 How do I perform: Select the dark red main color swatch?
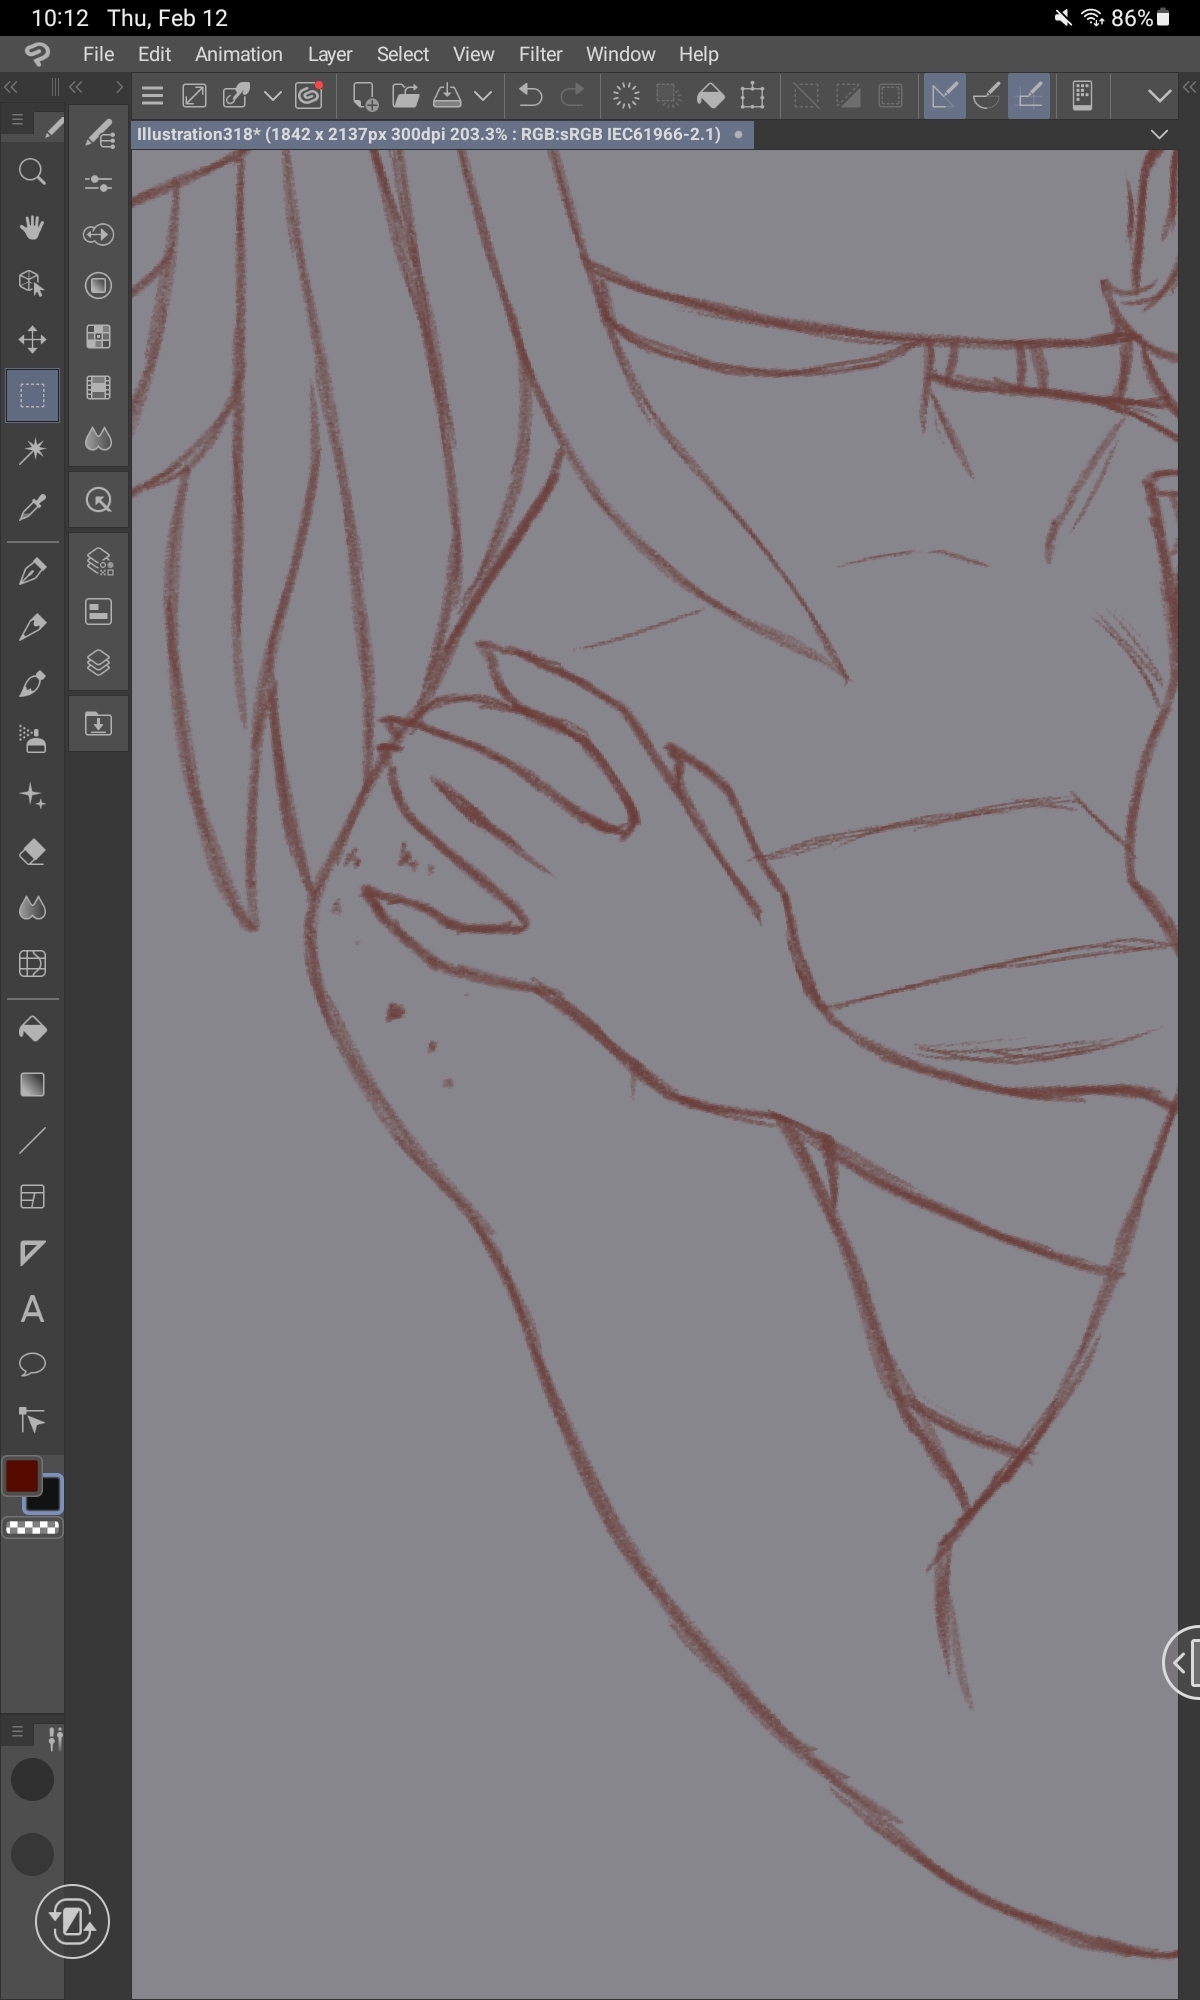pos(22,1476)
